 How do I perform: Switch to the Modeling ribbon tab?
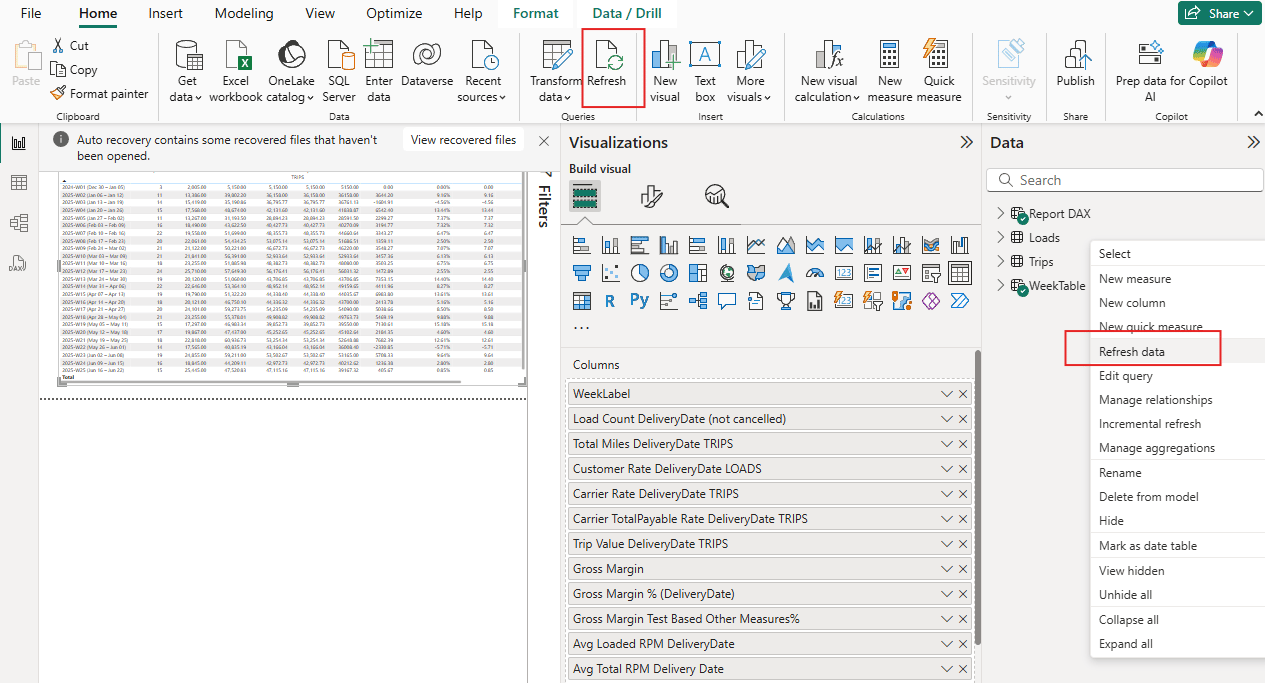click(x=244, y=14)
